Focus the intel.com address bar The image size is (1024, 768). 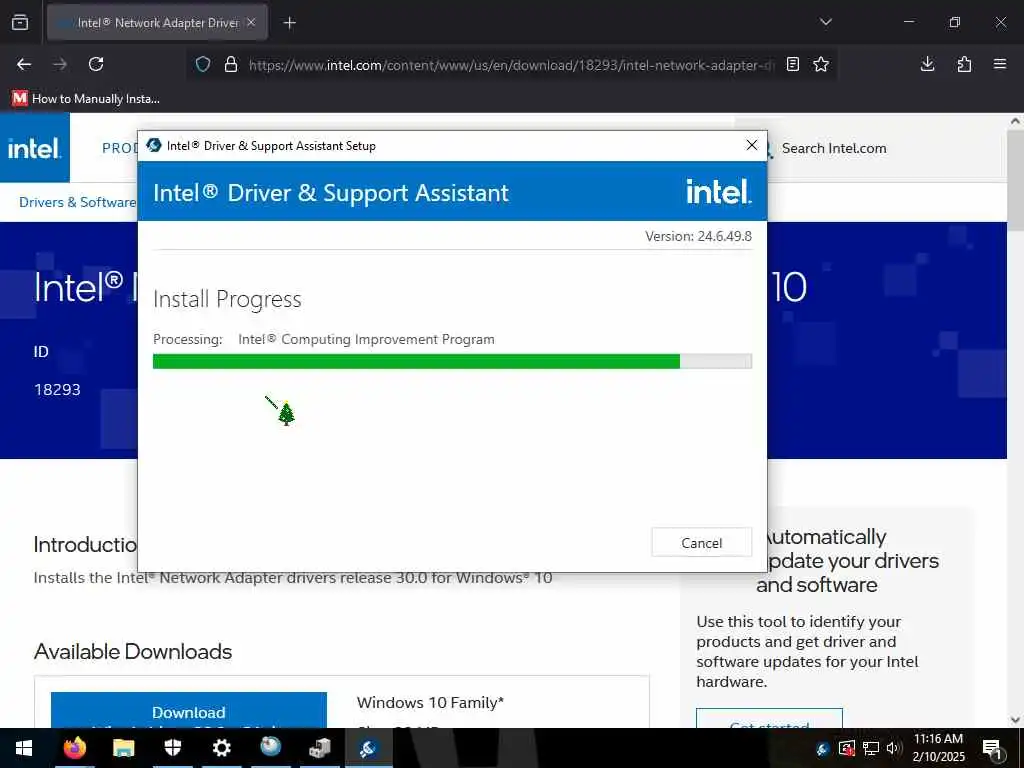pos(511,65)
